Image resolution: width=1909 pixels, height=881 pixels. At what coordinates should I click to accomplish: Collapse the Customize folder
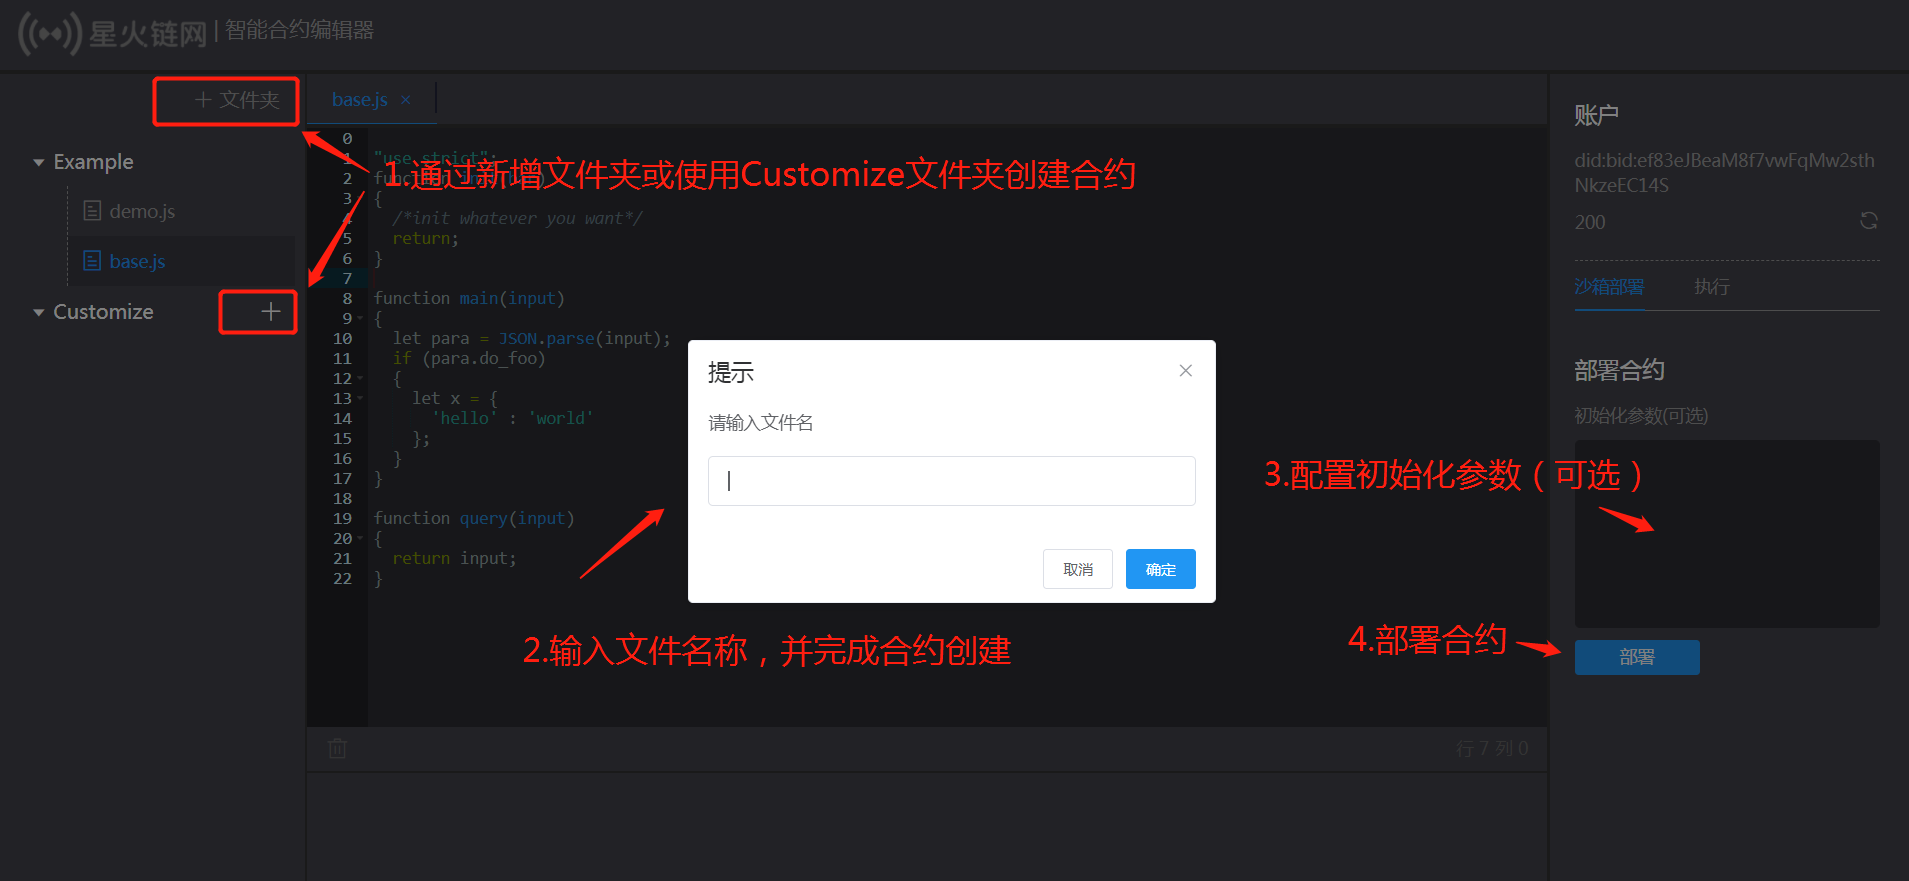coord(39,313)
